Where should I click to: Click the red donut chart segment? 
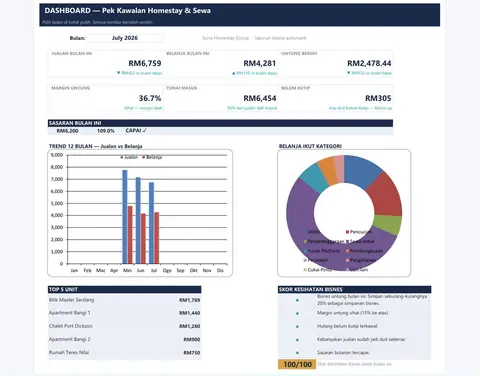(386, 195)
